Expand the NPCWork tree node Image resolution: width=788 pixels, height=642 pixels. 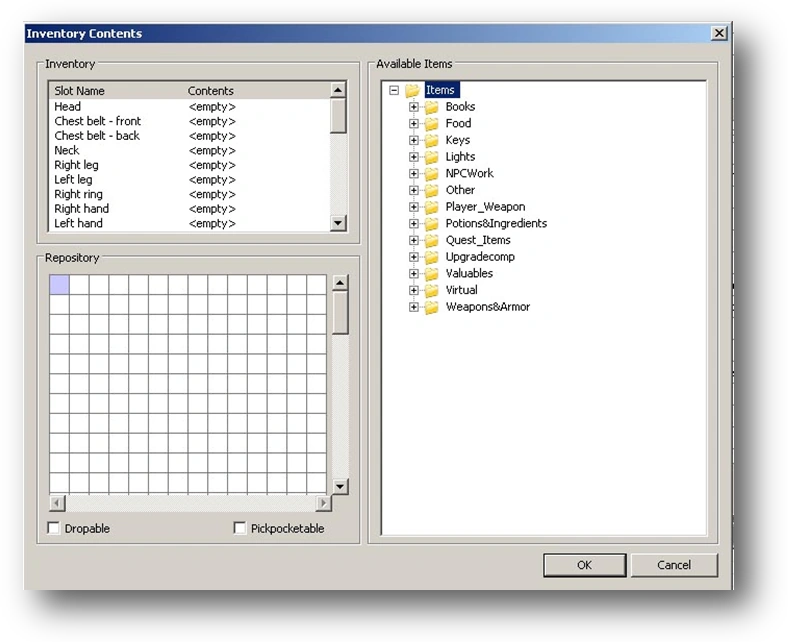coord(414,173)
